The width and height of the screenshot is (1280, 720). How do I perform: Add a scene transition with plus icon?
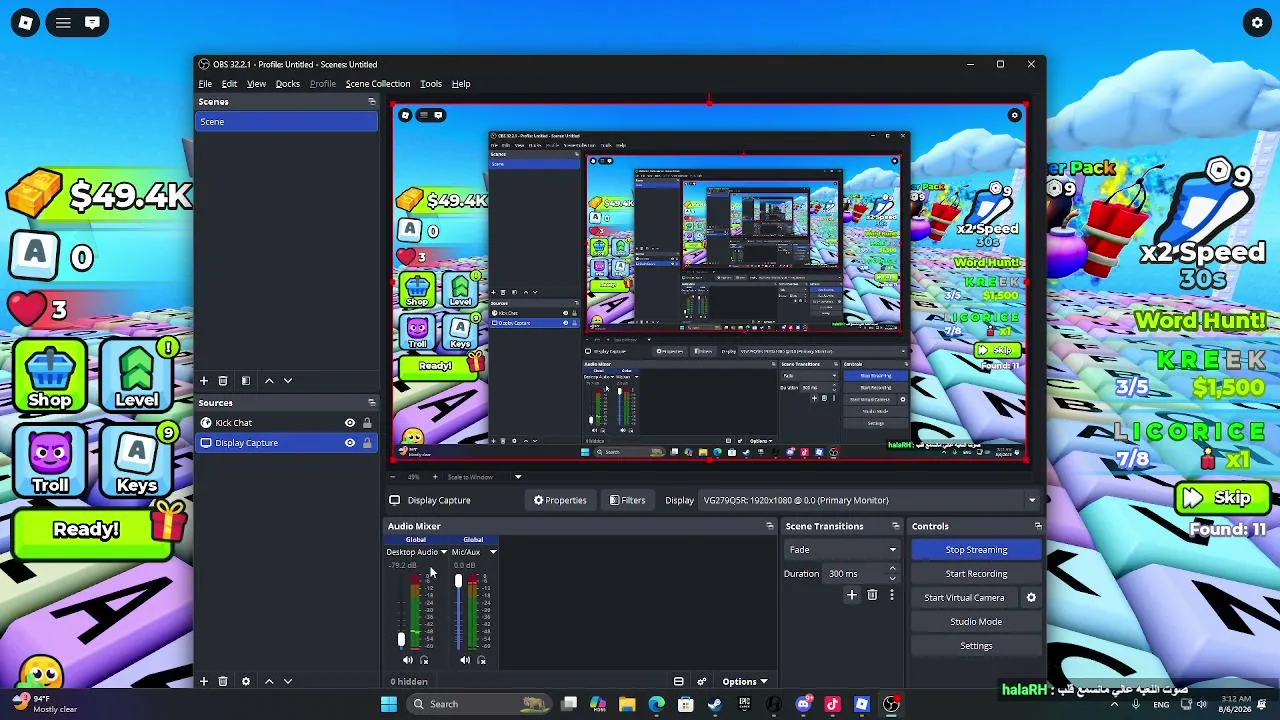tap(852, 595)
